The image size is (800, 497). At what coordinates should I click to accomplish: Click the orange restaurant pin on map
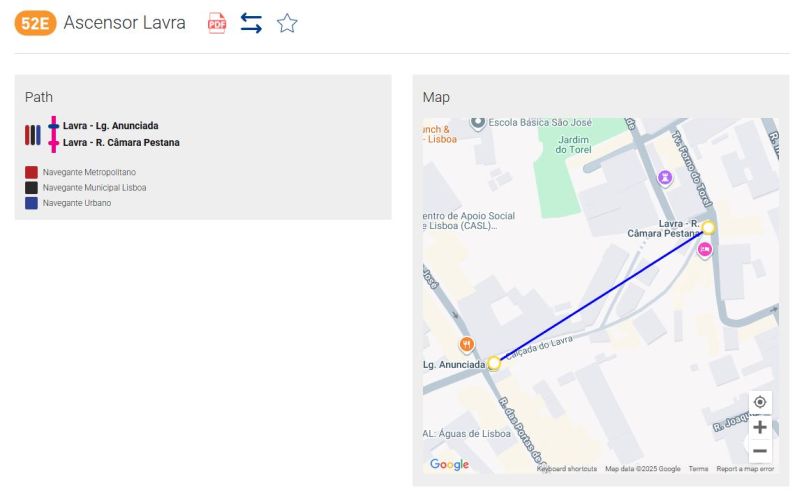point(466,345)
